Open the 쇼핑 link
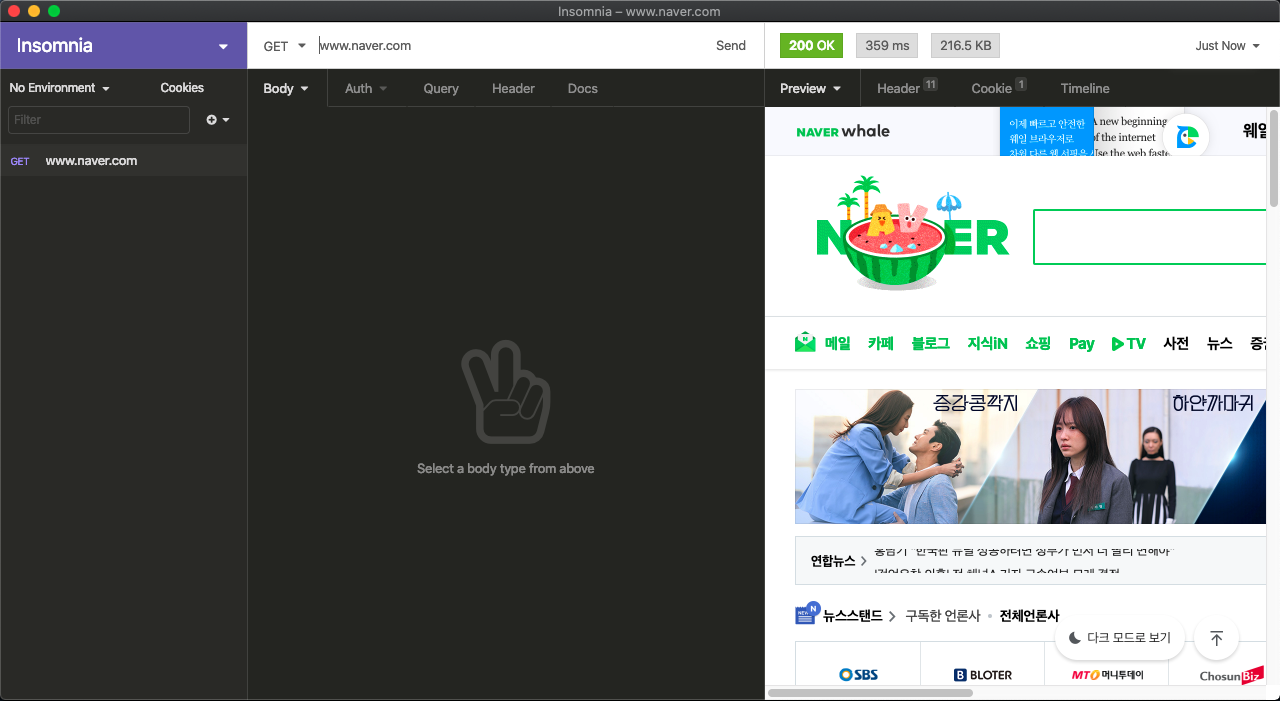The image size is (1280, 701). point(1038,343)
